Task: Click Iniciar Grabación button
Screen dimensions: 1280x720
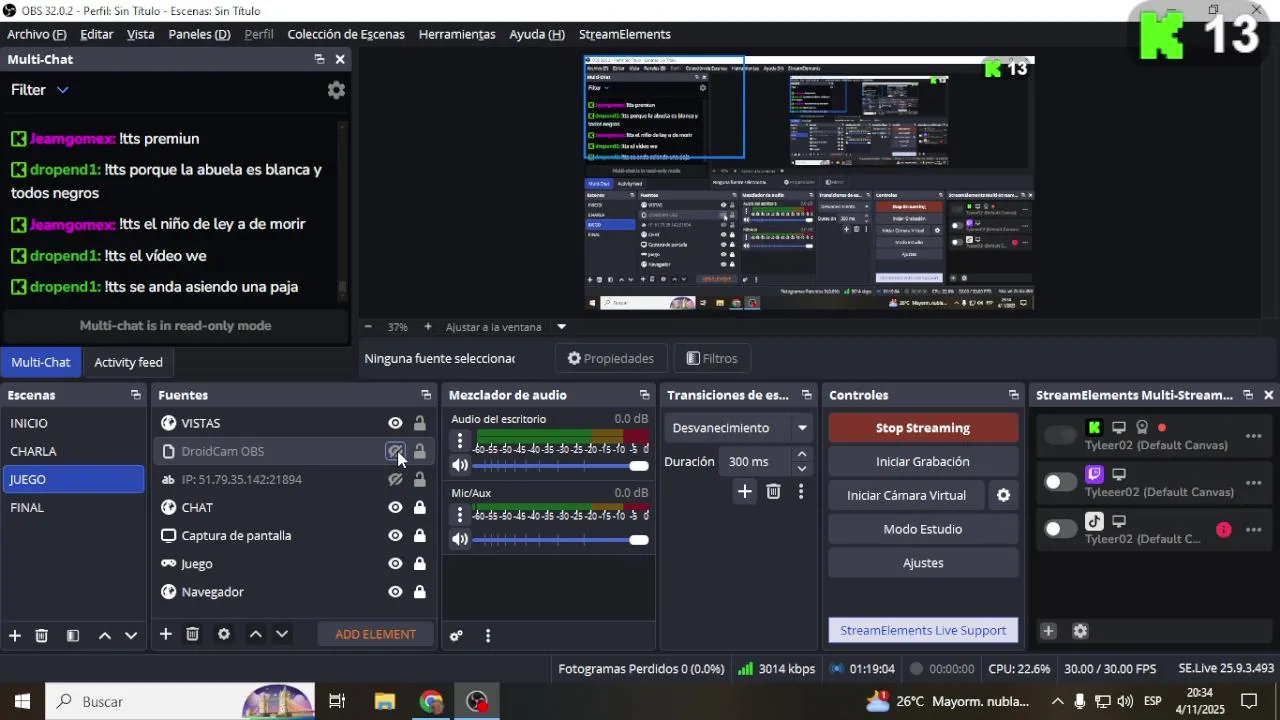Action: (923, 462)
